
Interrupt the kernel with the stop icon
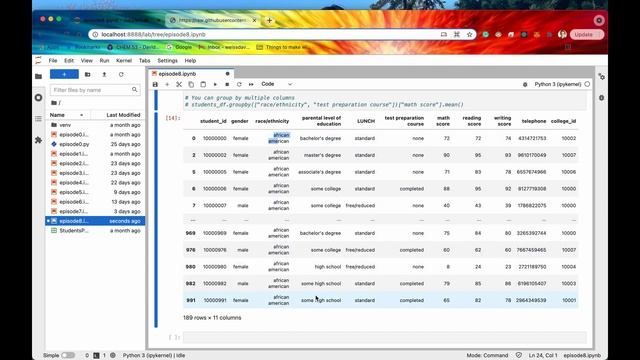pos(227,84)
